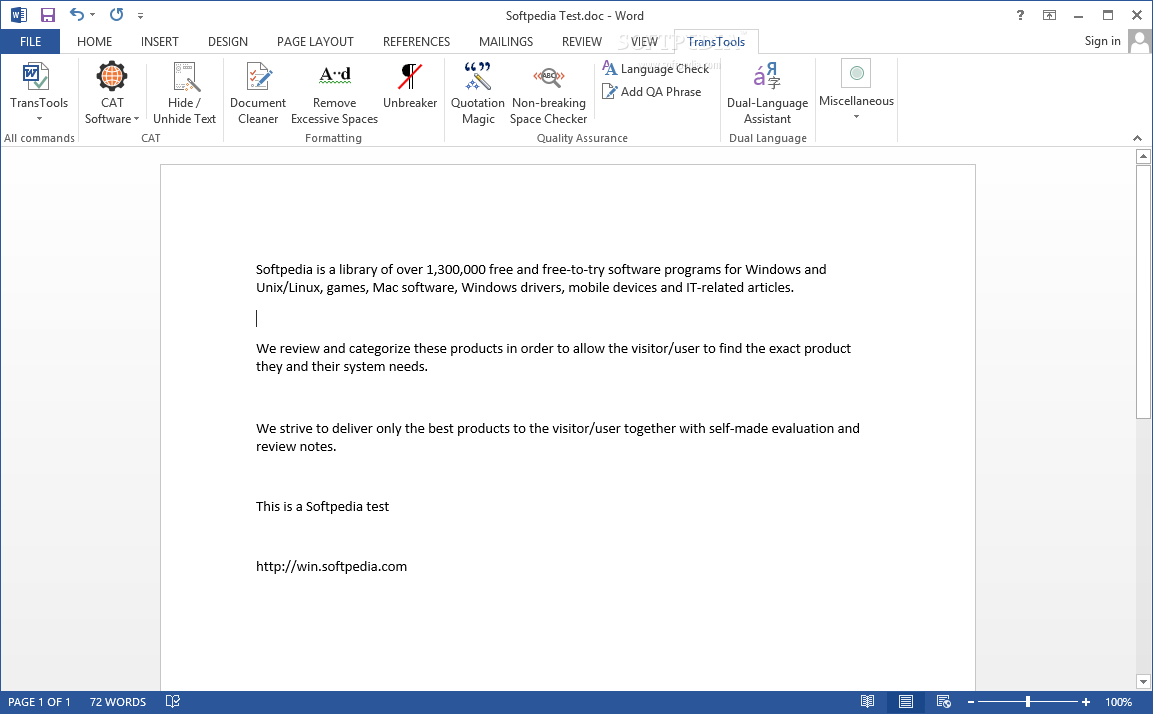The image size is (1153, 714).
Task: Click the proofing errors icon in status bar
Action: click(x=173, y=701)
